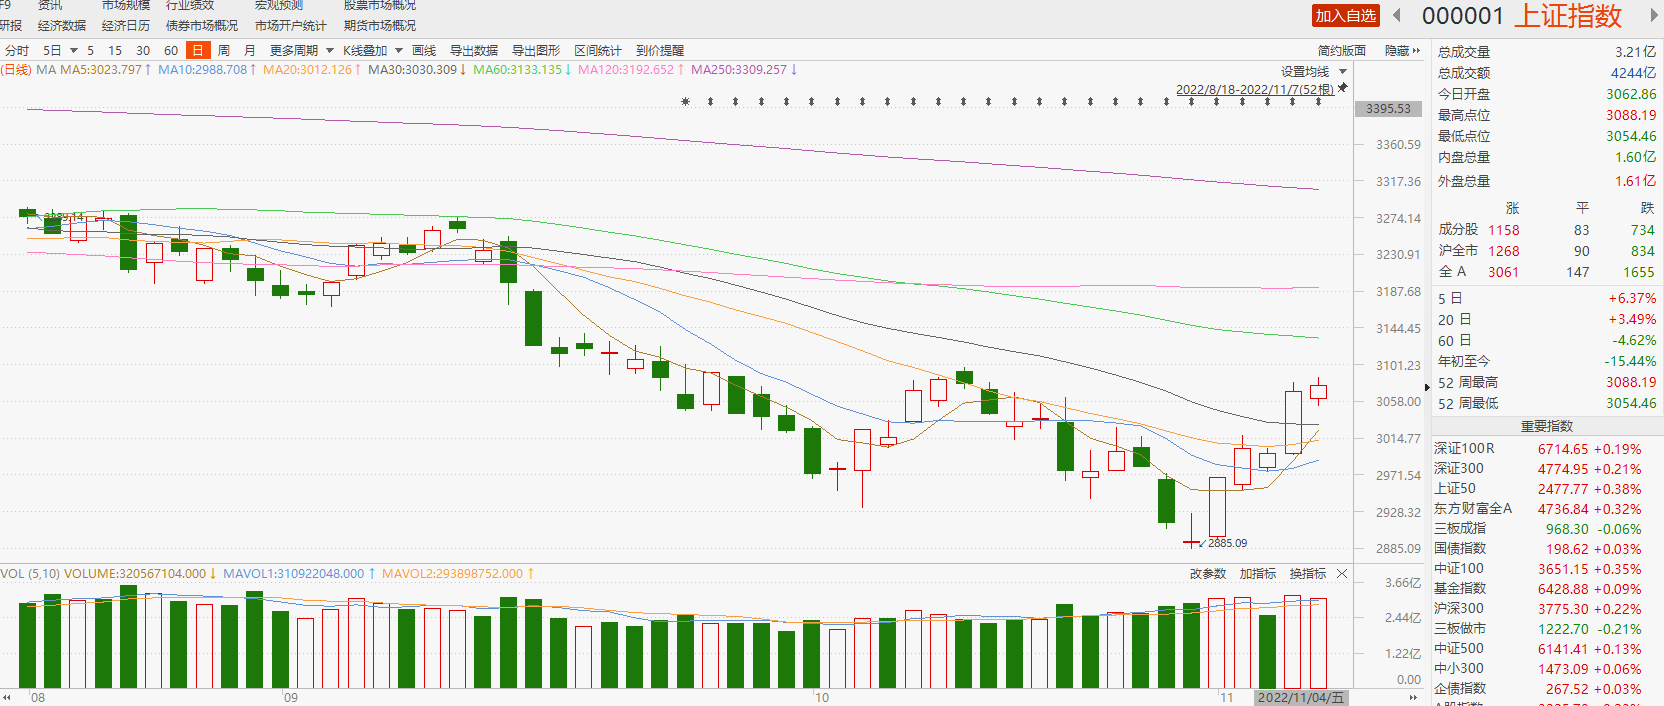This screenshot has height=706, width=1664.
Task: Open the 经济日历 menu item
Action: tap(125, 26)
